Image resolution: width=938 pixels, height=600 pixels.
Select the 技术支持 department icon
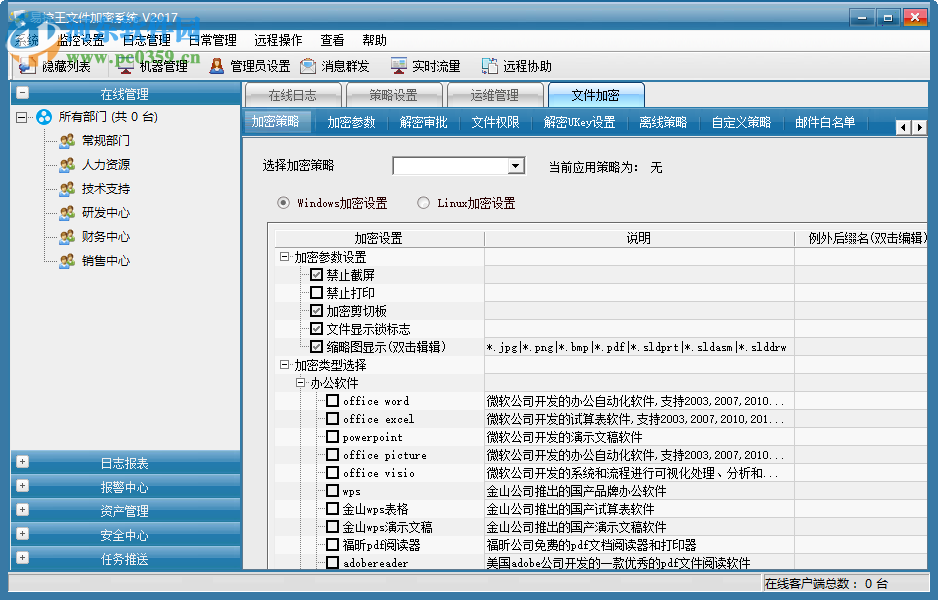(67, 188)
